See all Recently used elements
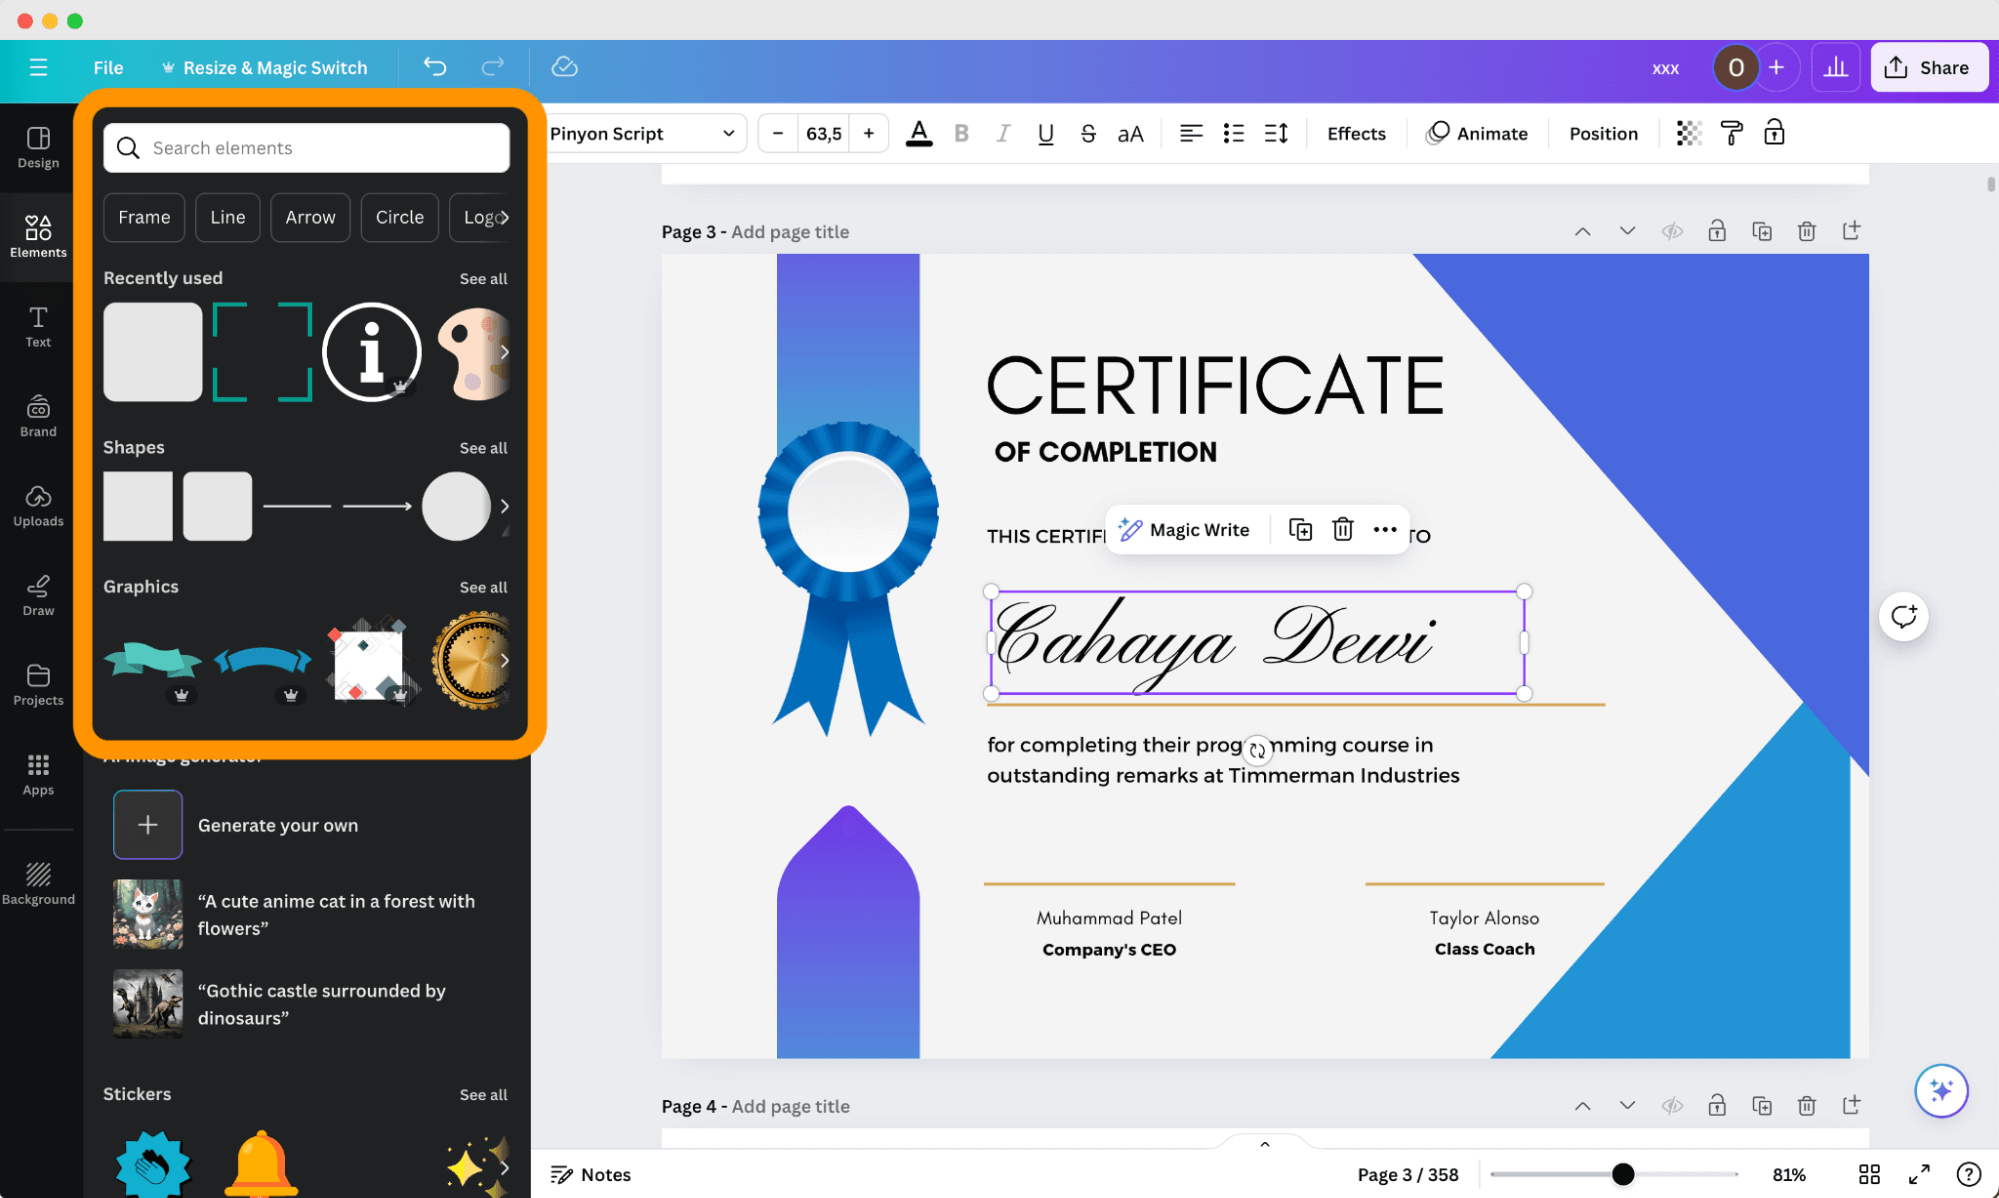Screen dimensions: 1999x1198 point(483,278)
